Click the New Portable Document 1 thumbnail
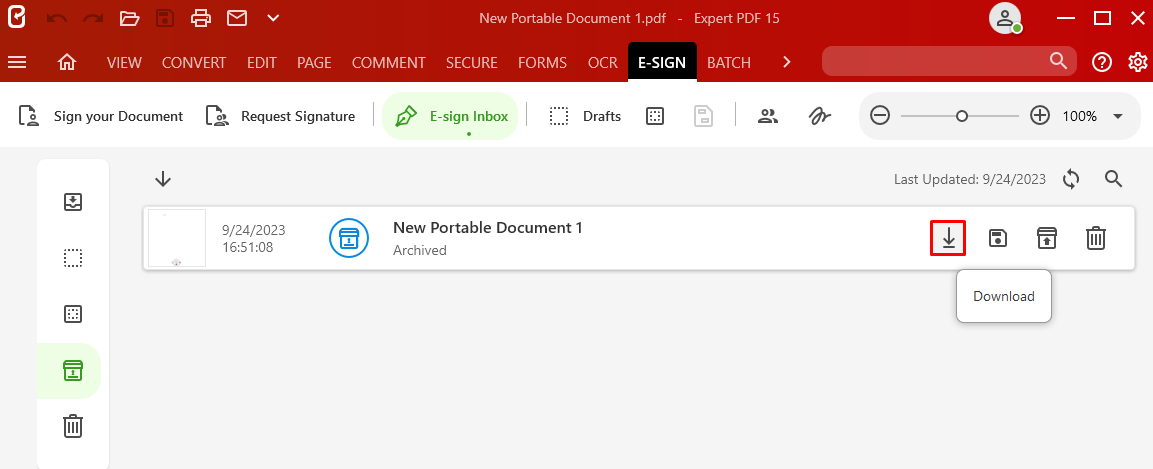This screenshot has height=469, width=1153. 177,238
